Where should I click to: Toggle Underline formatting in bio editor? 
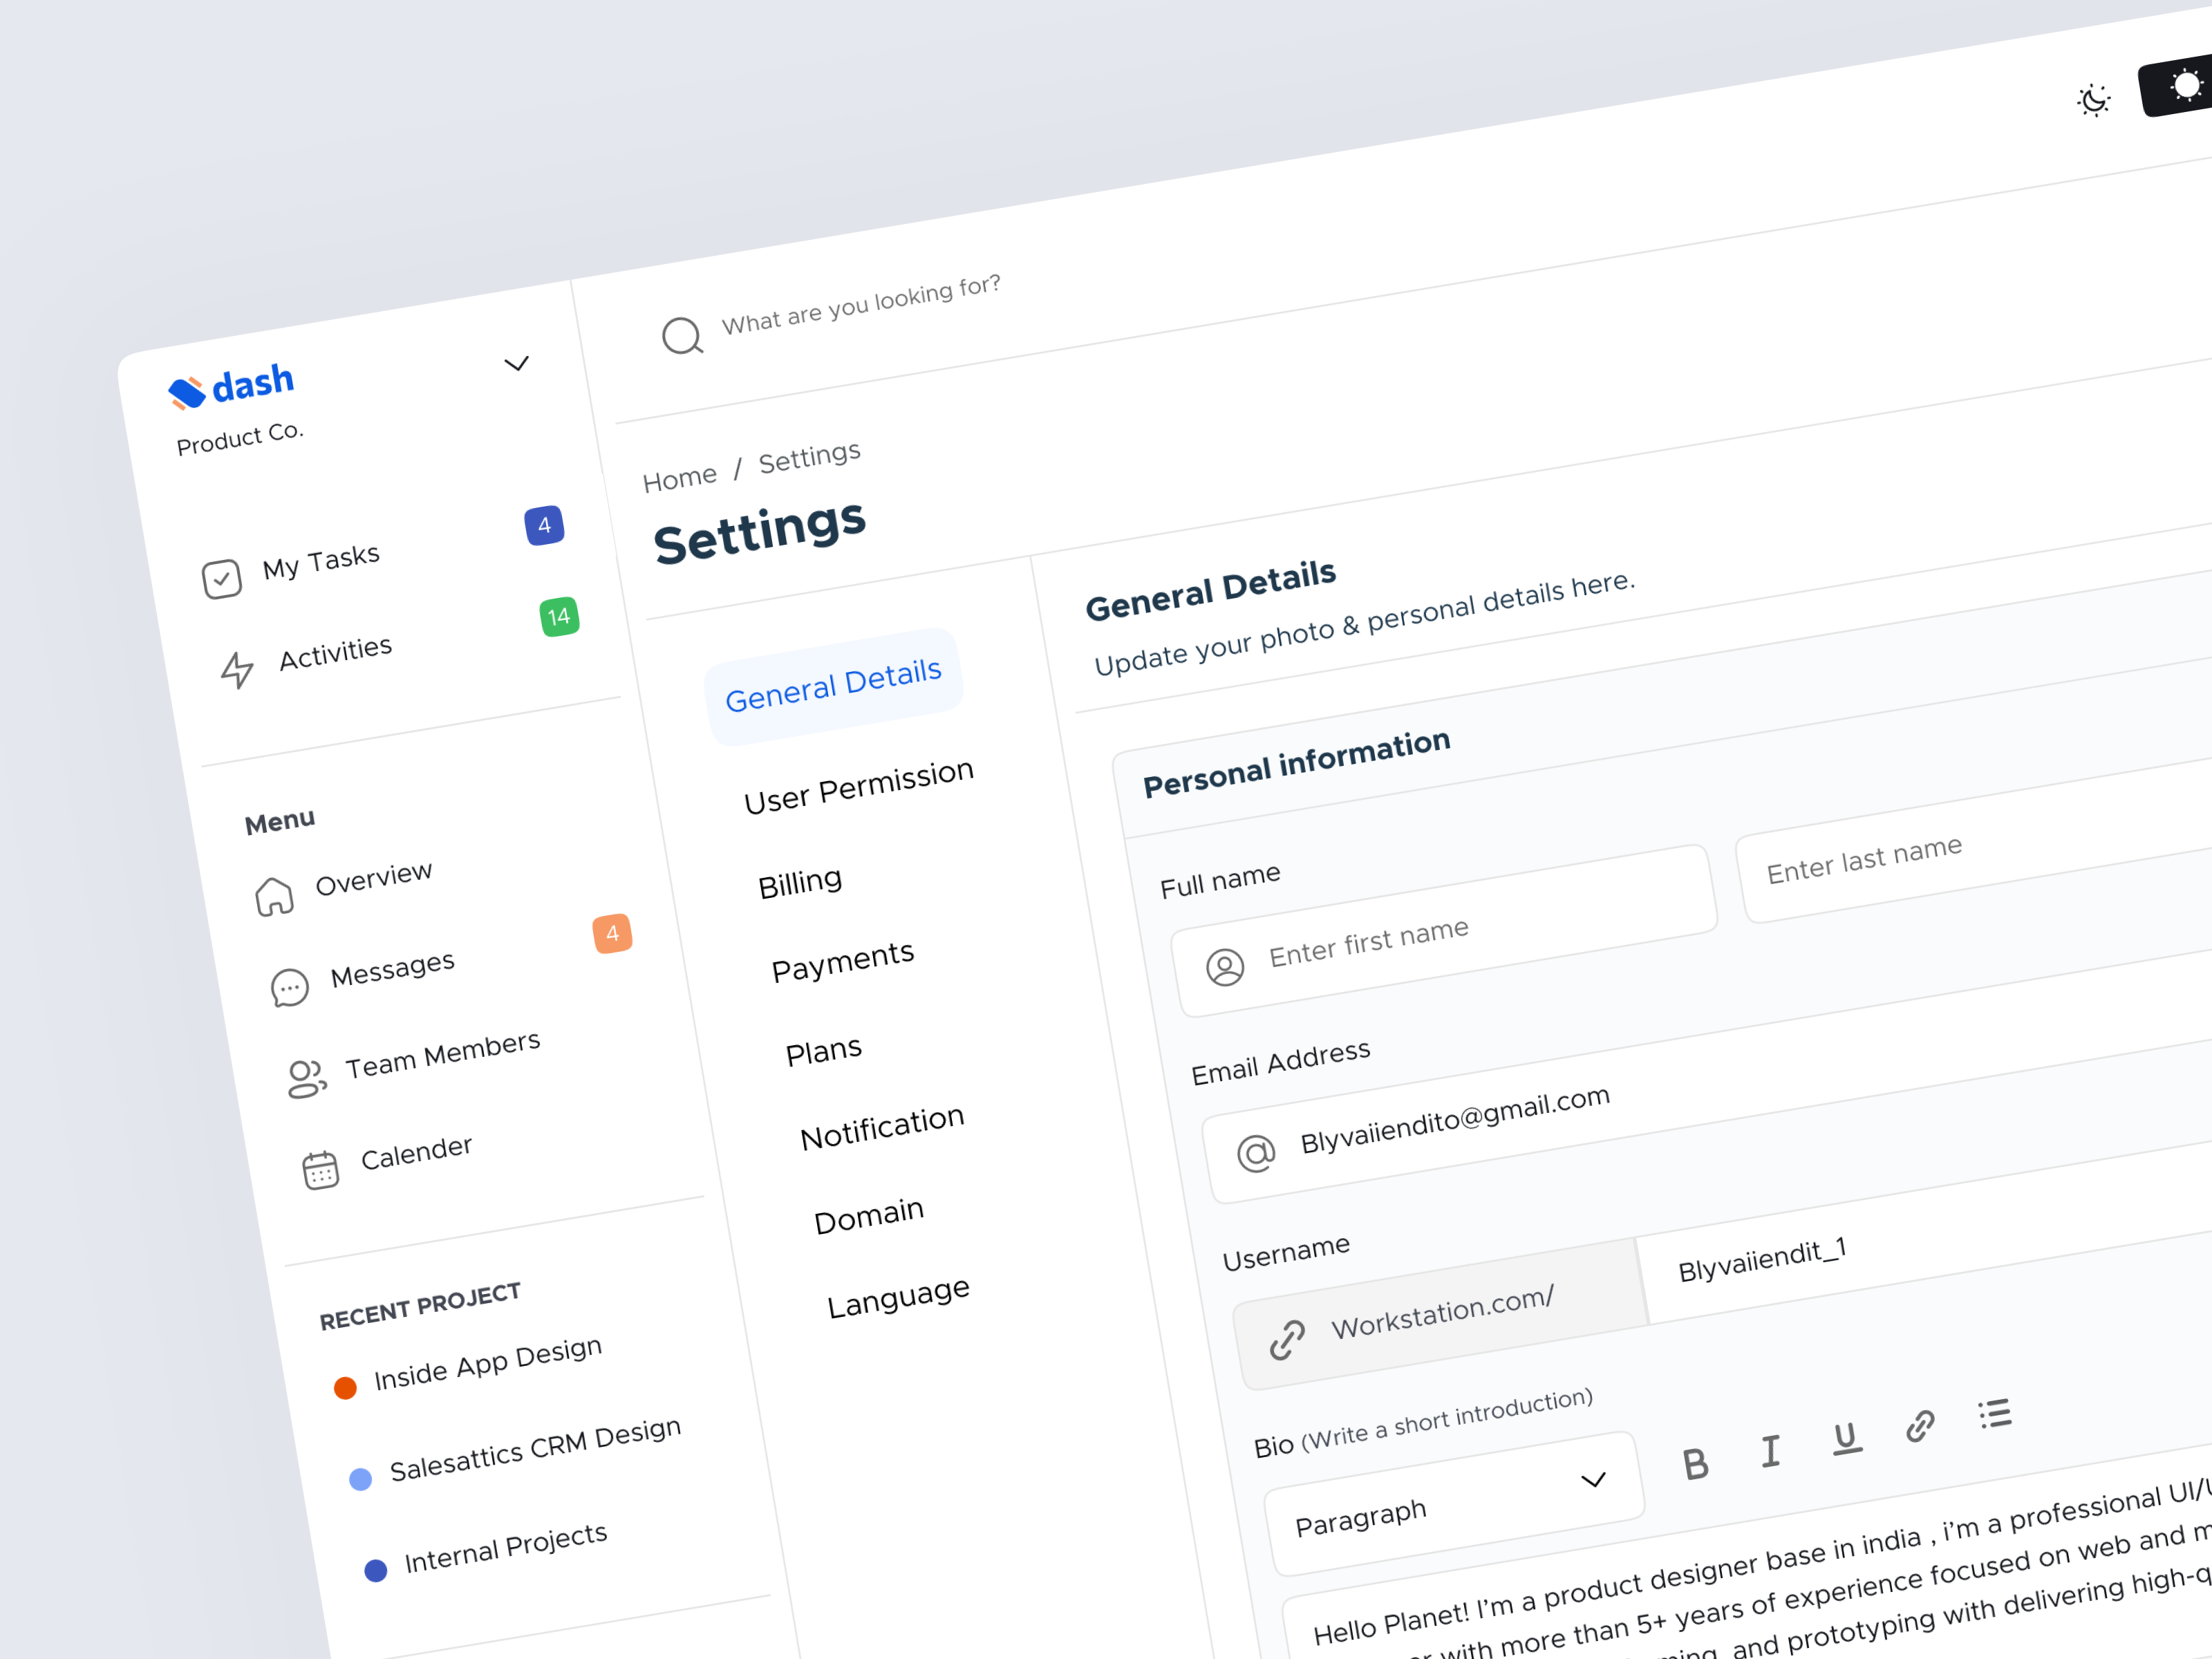[x=1845, y=1440]
